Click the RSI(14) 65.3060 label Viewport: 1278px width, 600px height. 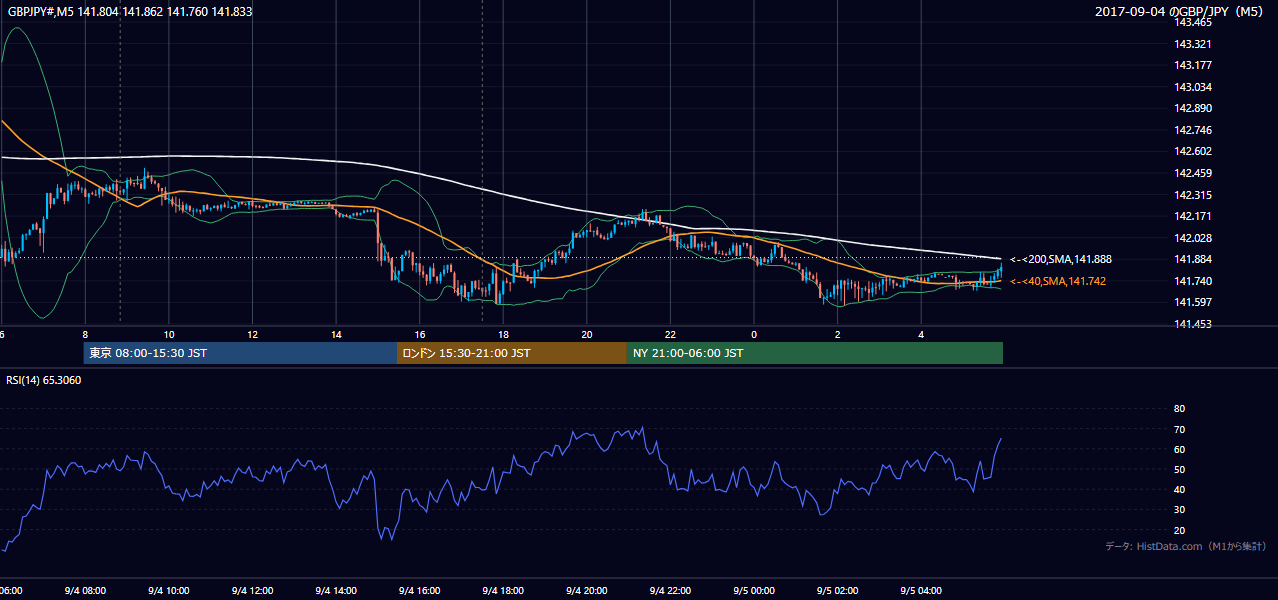tap(45, 380)
